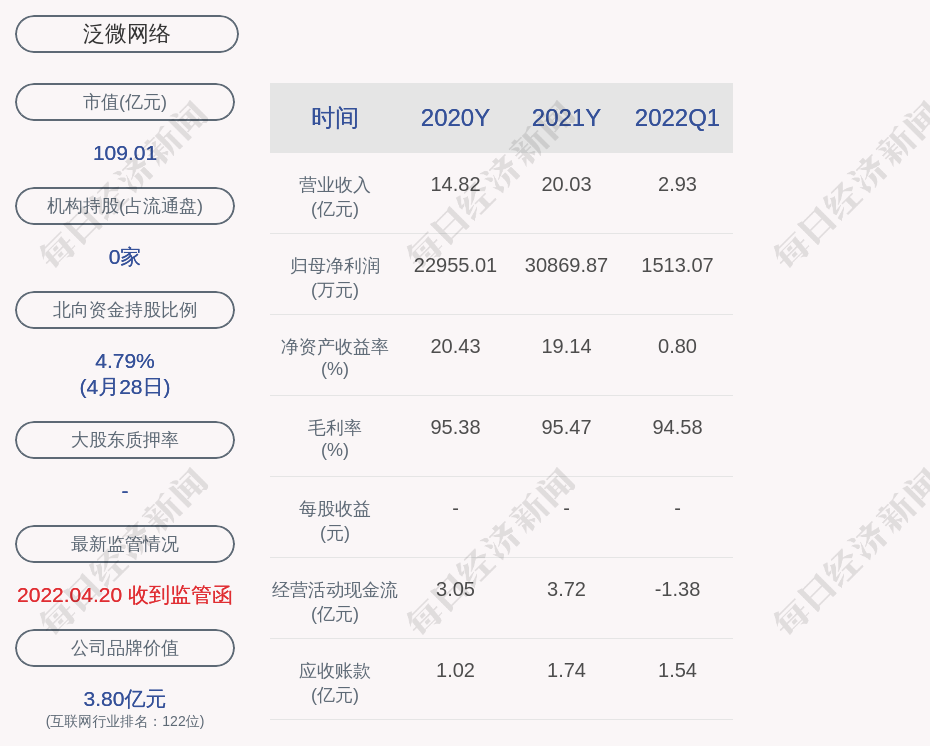This screenshot has width=930, height=746.
Task: Click the 应收账款(亿元) row label
Action: click(x=335, y=683)
